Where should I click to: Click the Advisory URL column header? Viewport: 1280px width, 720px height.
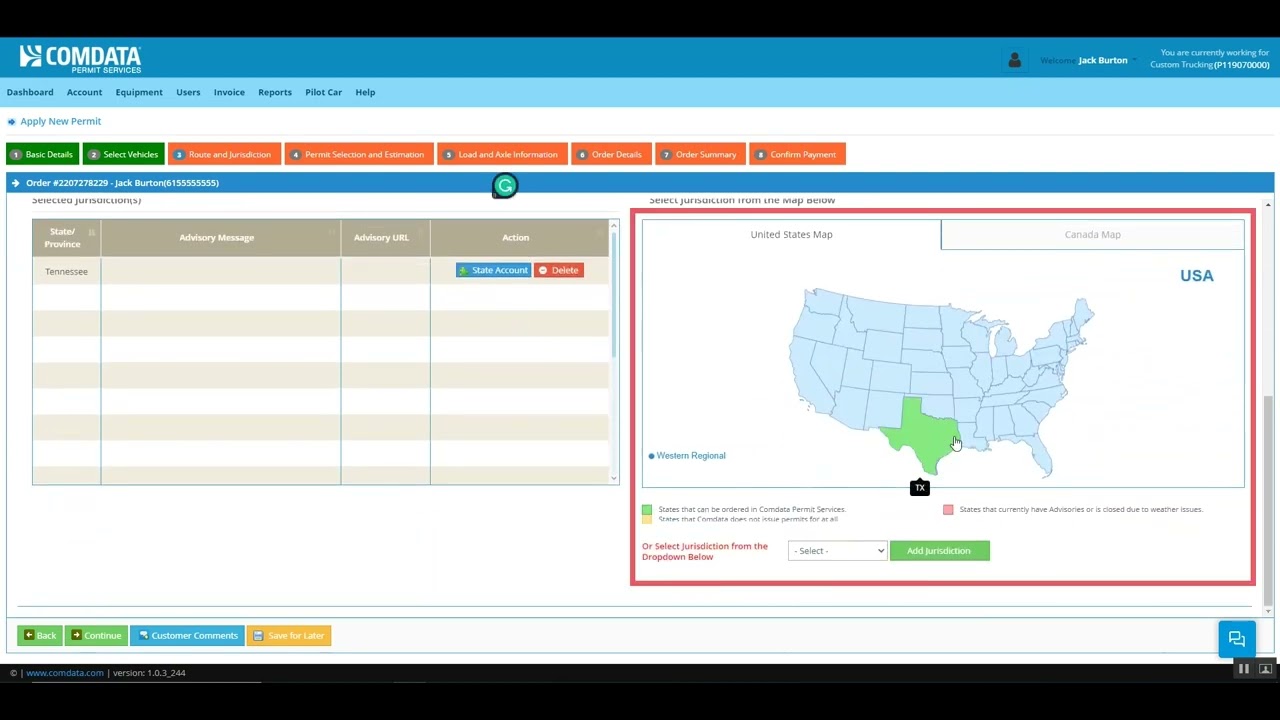(385, 238)
